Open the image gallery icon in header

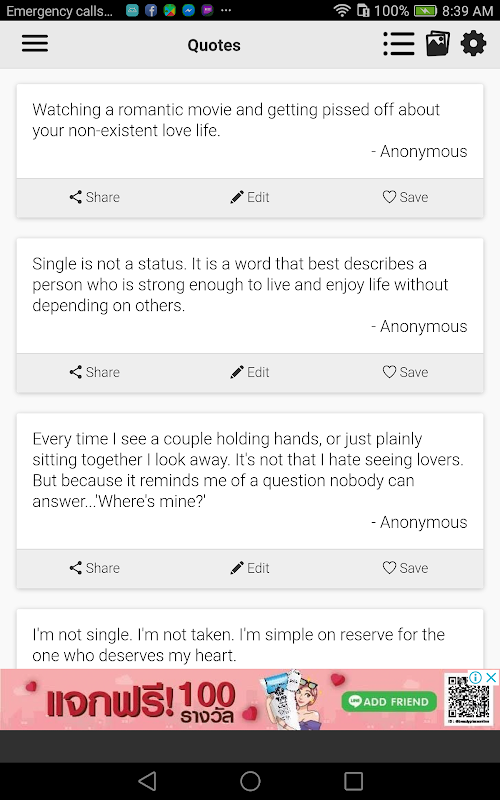[x=438, y=44]
